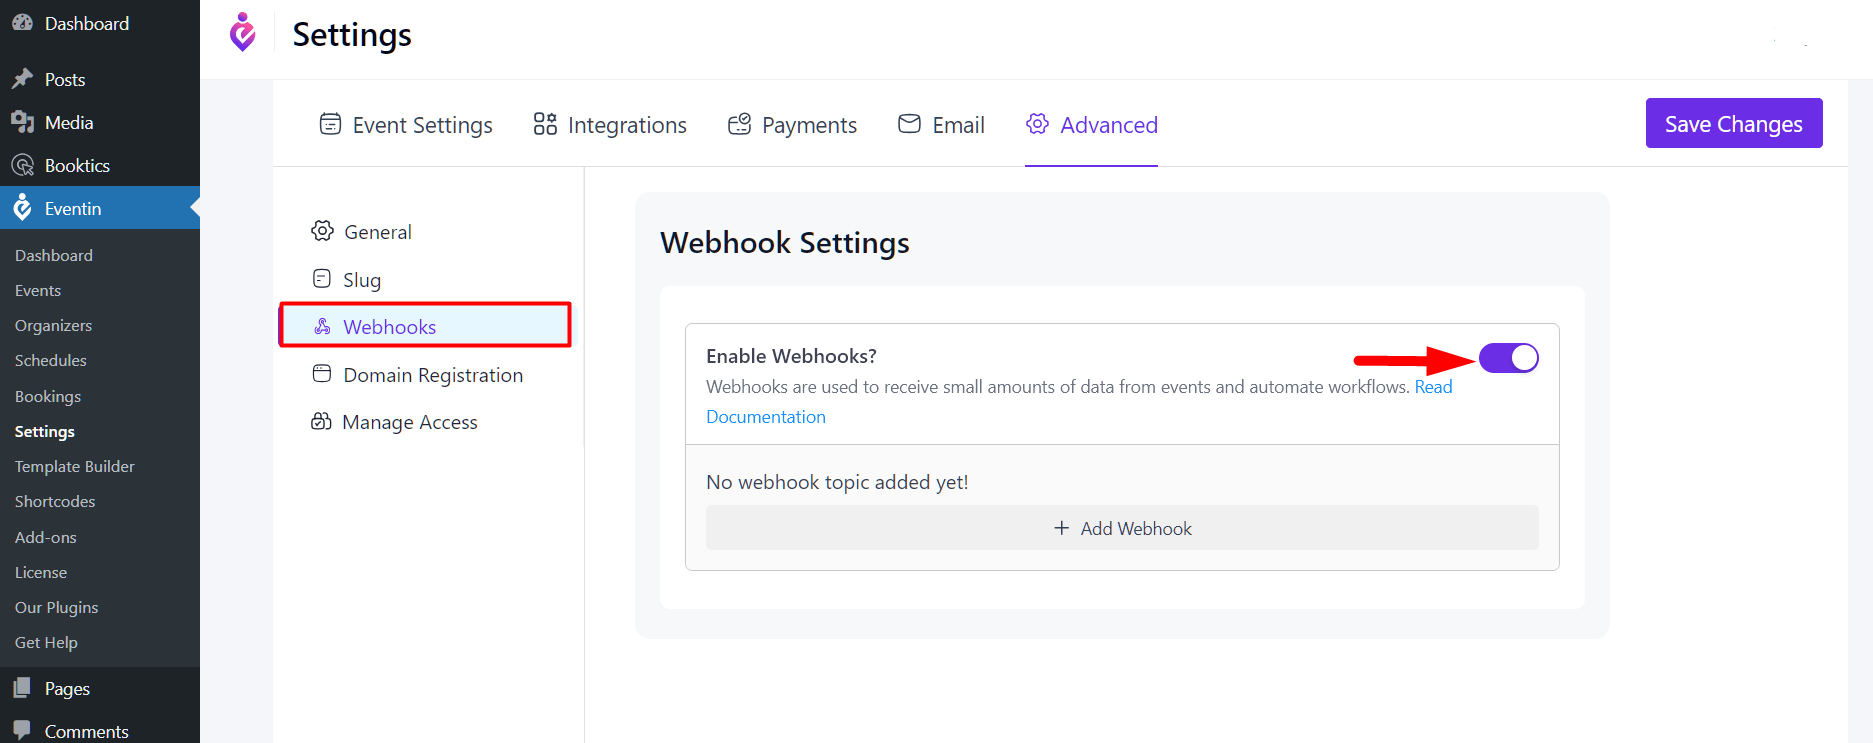Click Get Help in sidebar
The height and width of the screenshot is (743, 1873).
[46, 642]
